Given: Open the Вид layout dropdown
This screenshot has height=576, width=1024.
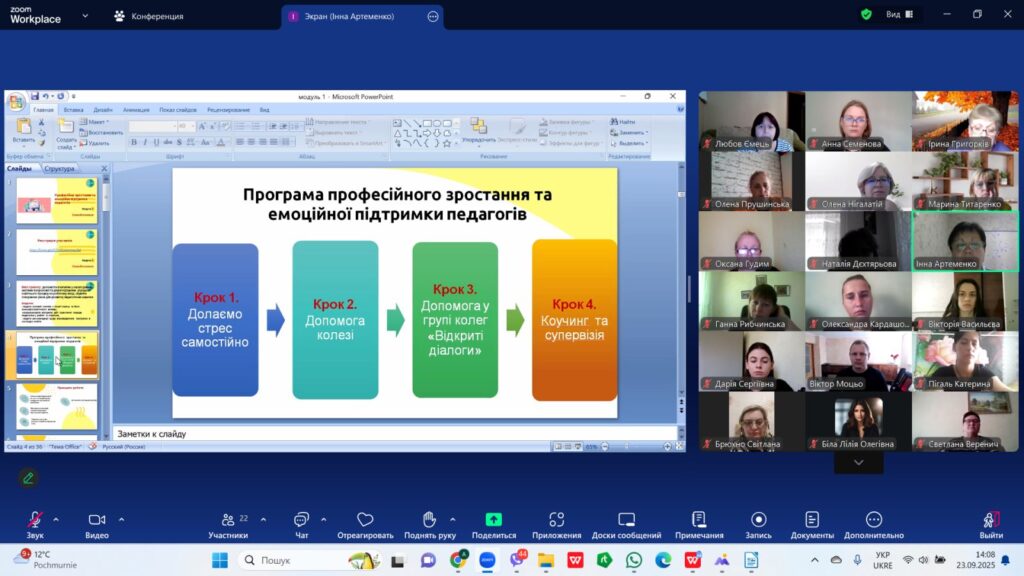Looking at the screenshot, I should [898, 15].
